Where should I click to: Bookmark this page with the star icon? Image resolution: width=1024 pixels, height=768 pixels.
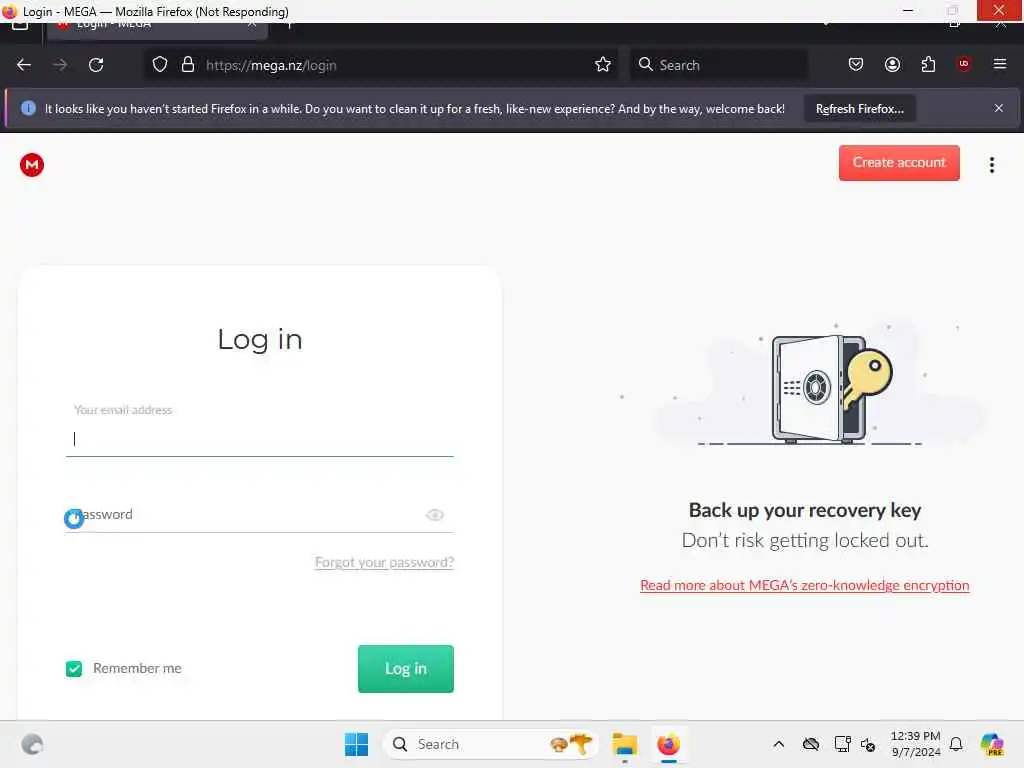click(x=603, y=65)
